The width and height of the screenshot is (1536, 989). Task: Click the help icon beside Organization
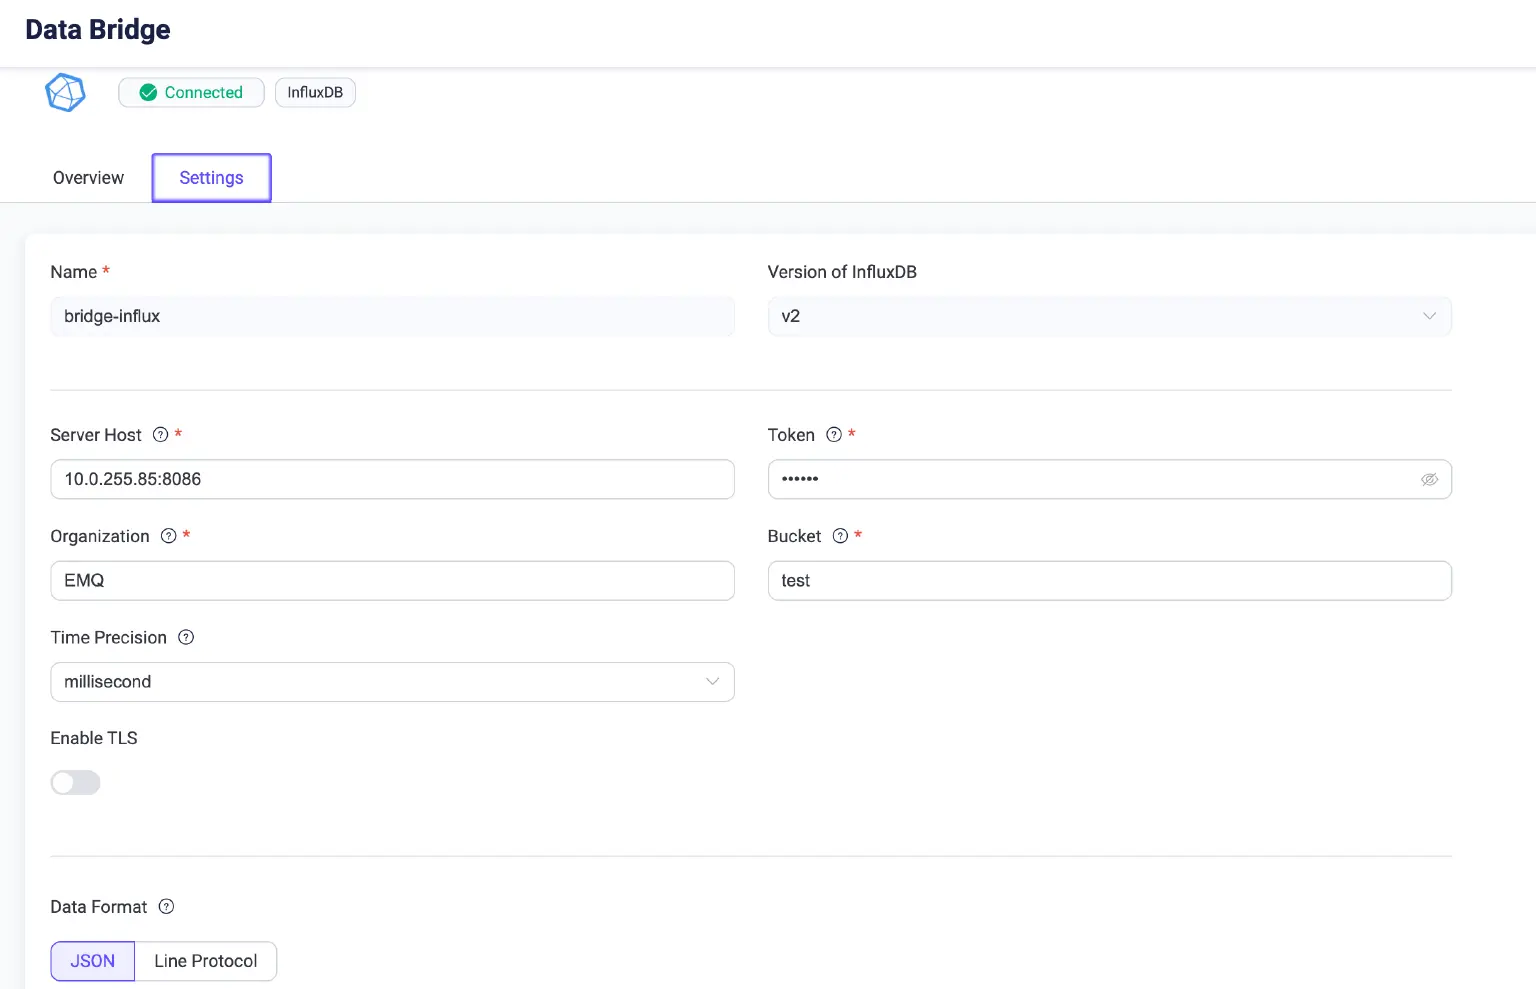pos(169,536)
